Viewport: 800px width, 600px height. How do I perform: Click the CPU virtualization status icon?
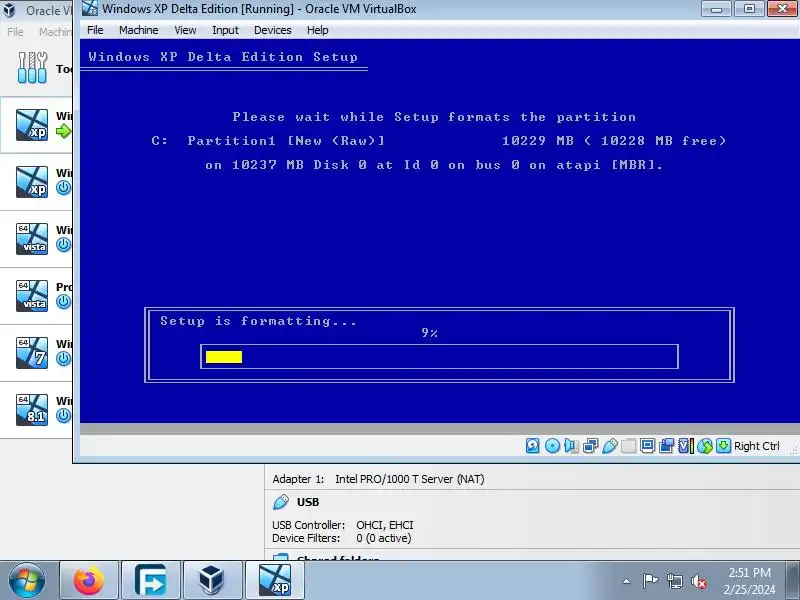686,446
